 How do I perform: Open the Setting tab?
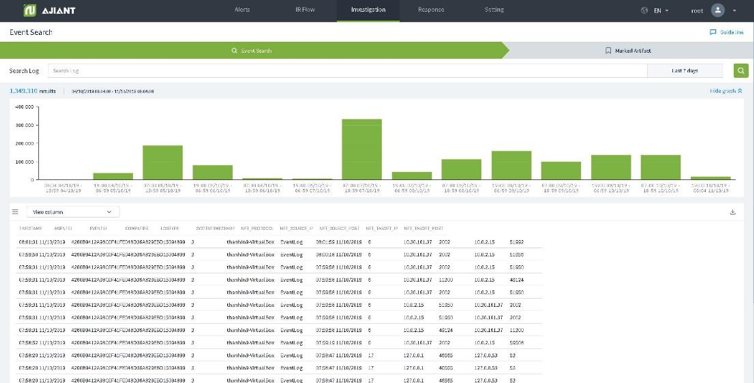(494, 10)
